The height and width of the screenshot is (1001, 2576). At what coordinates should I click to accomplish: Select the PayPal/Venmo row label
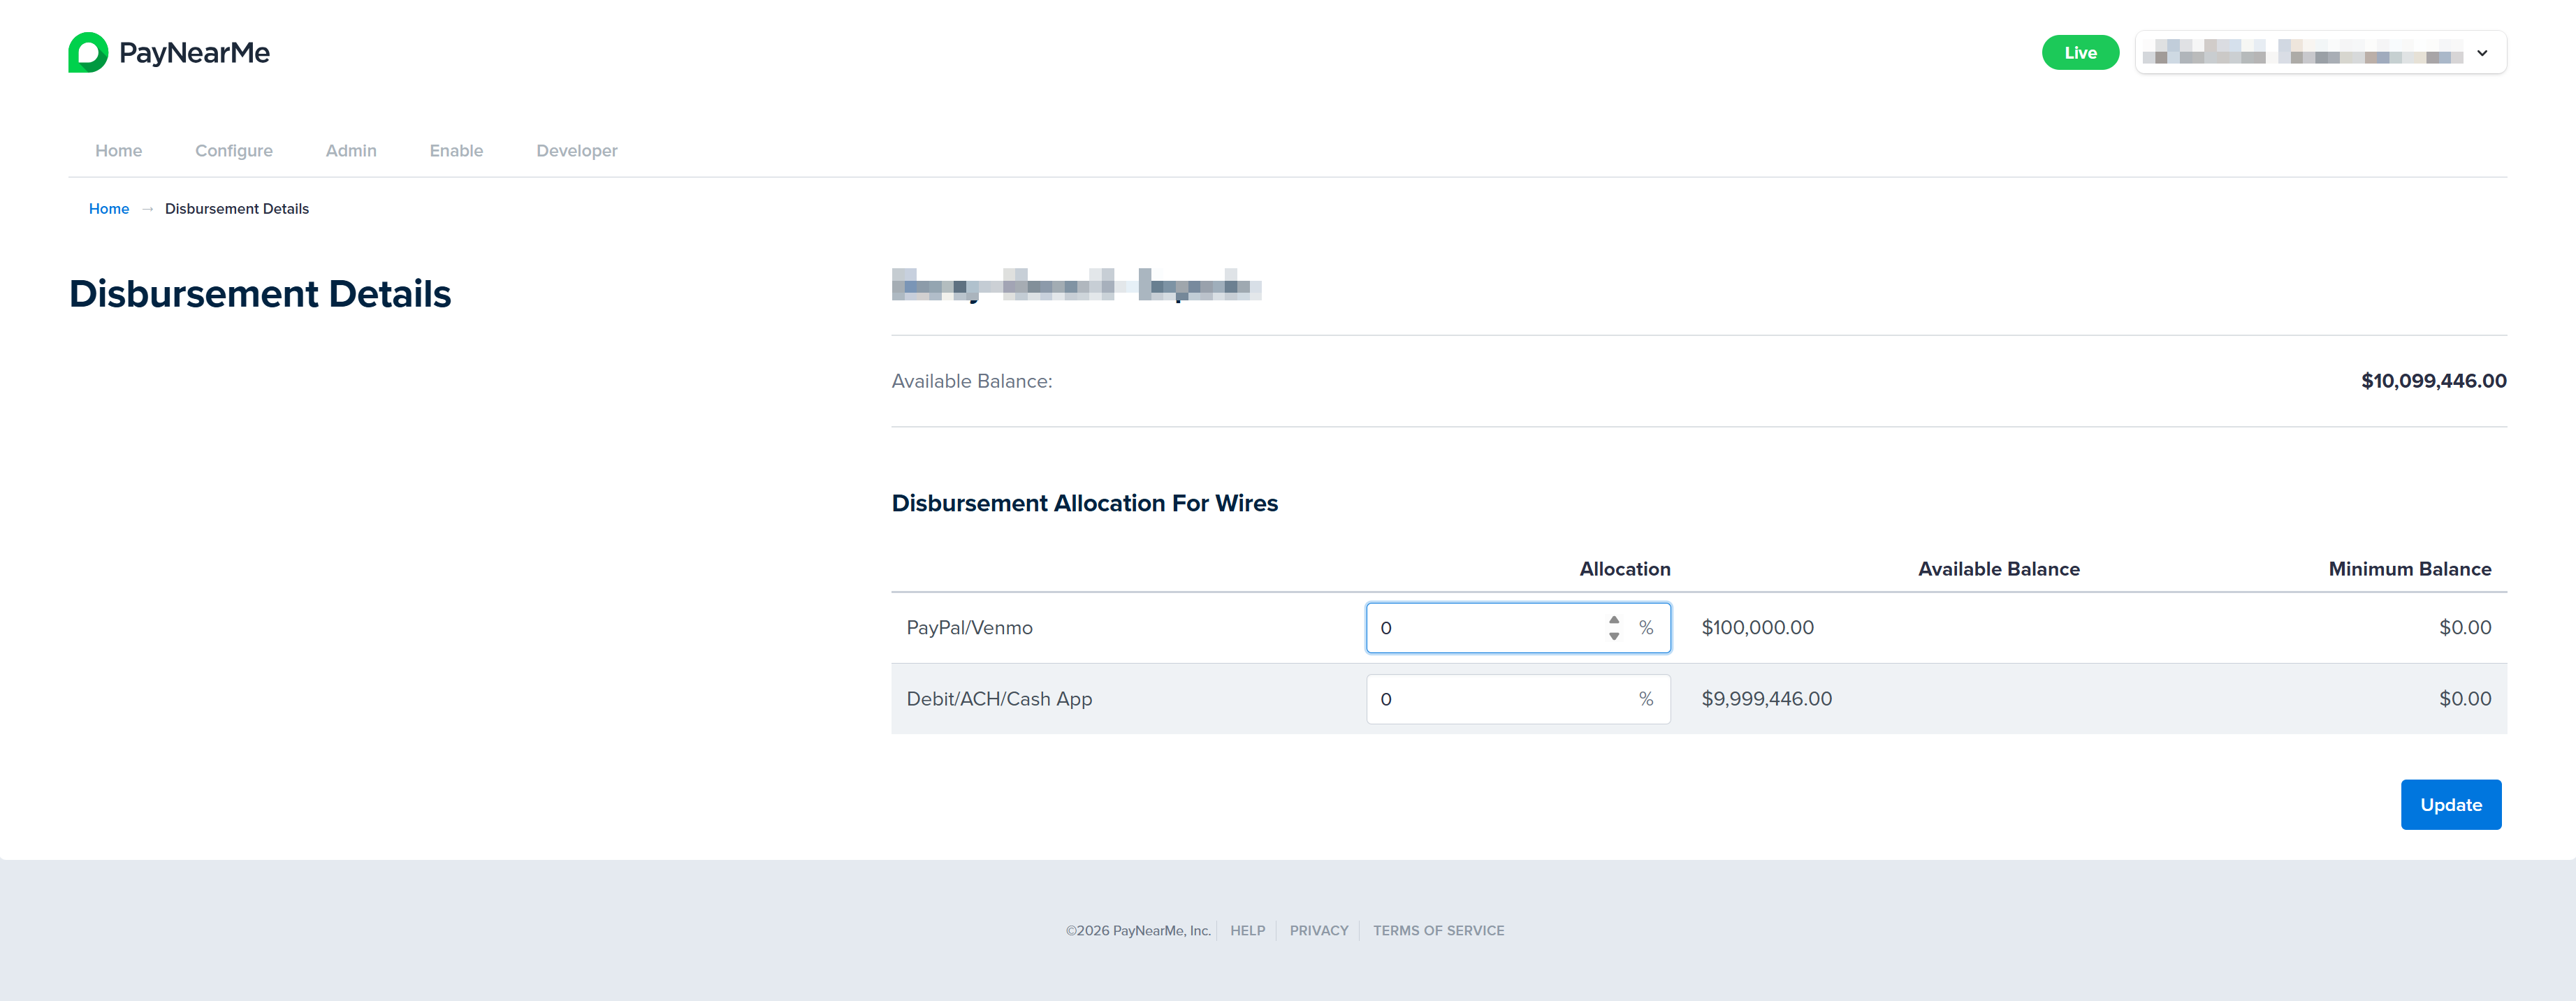[969, 628]
